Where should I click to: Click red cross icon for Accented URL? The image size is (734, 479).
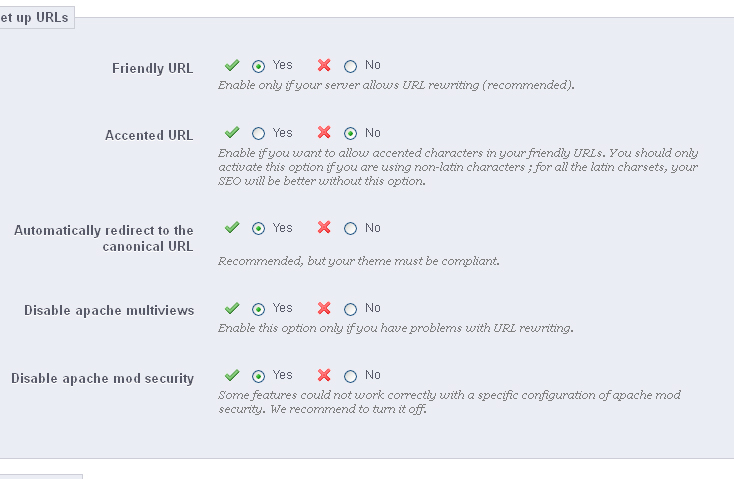pyautogui.click(x=324, y=132)
